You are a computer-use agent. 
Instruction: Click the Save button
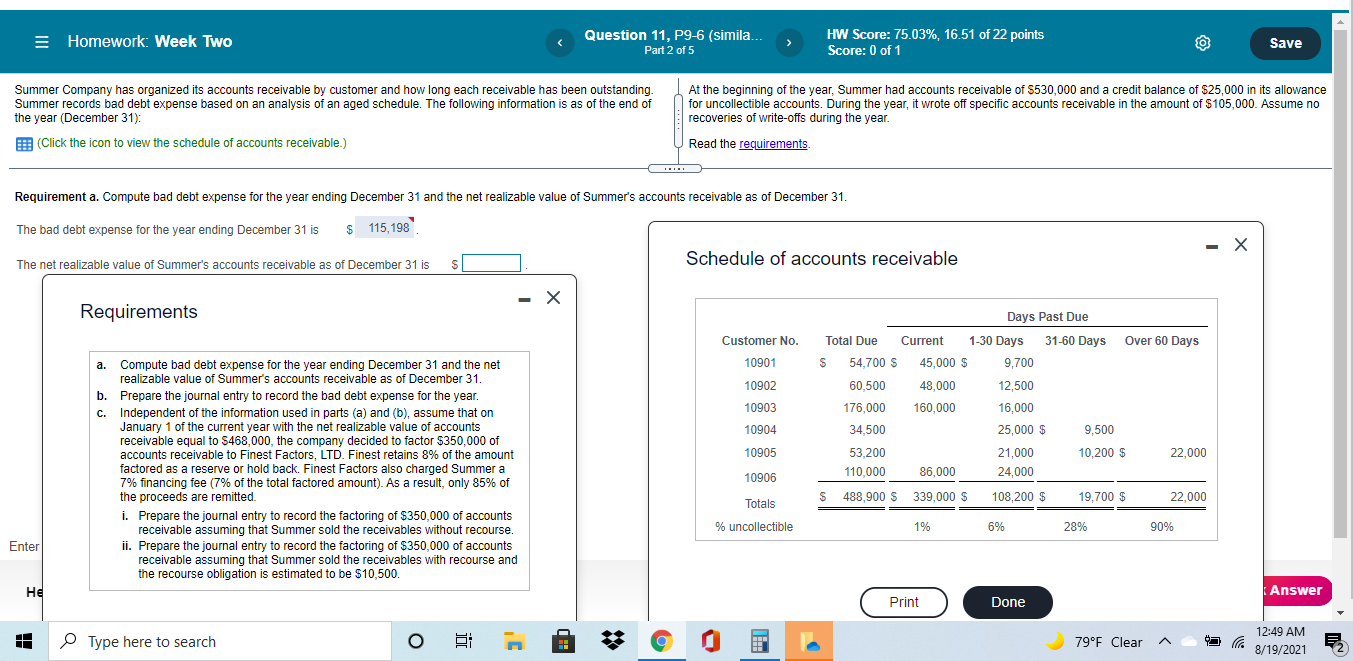point(1285,43)
